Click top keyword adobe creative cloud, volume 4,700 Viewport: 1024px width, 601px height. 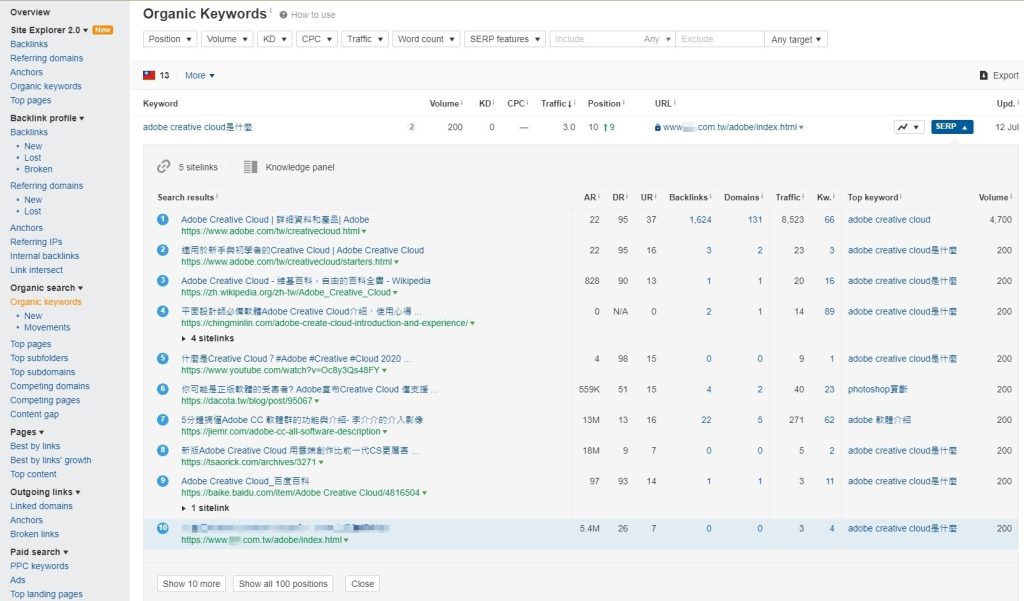889,219
